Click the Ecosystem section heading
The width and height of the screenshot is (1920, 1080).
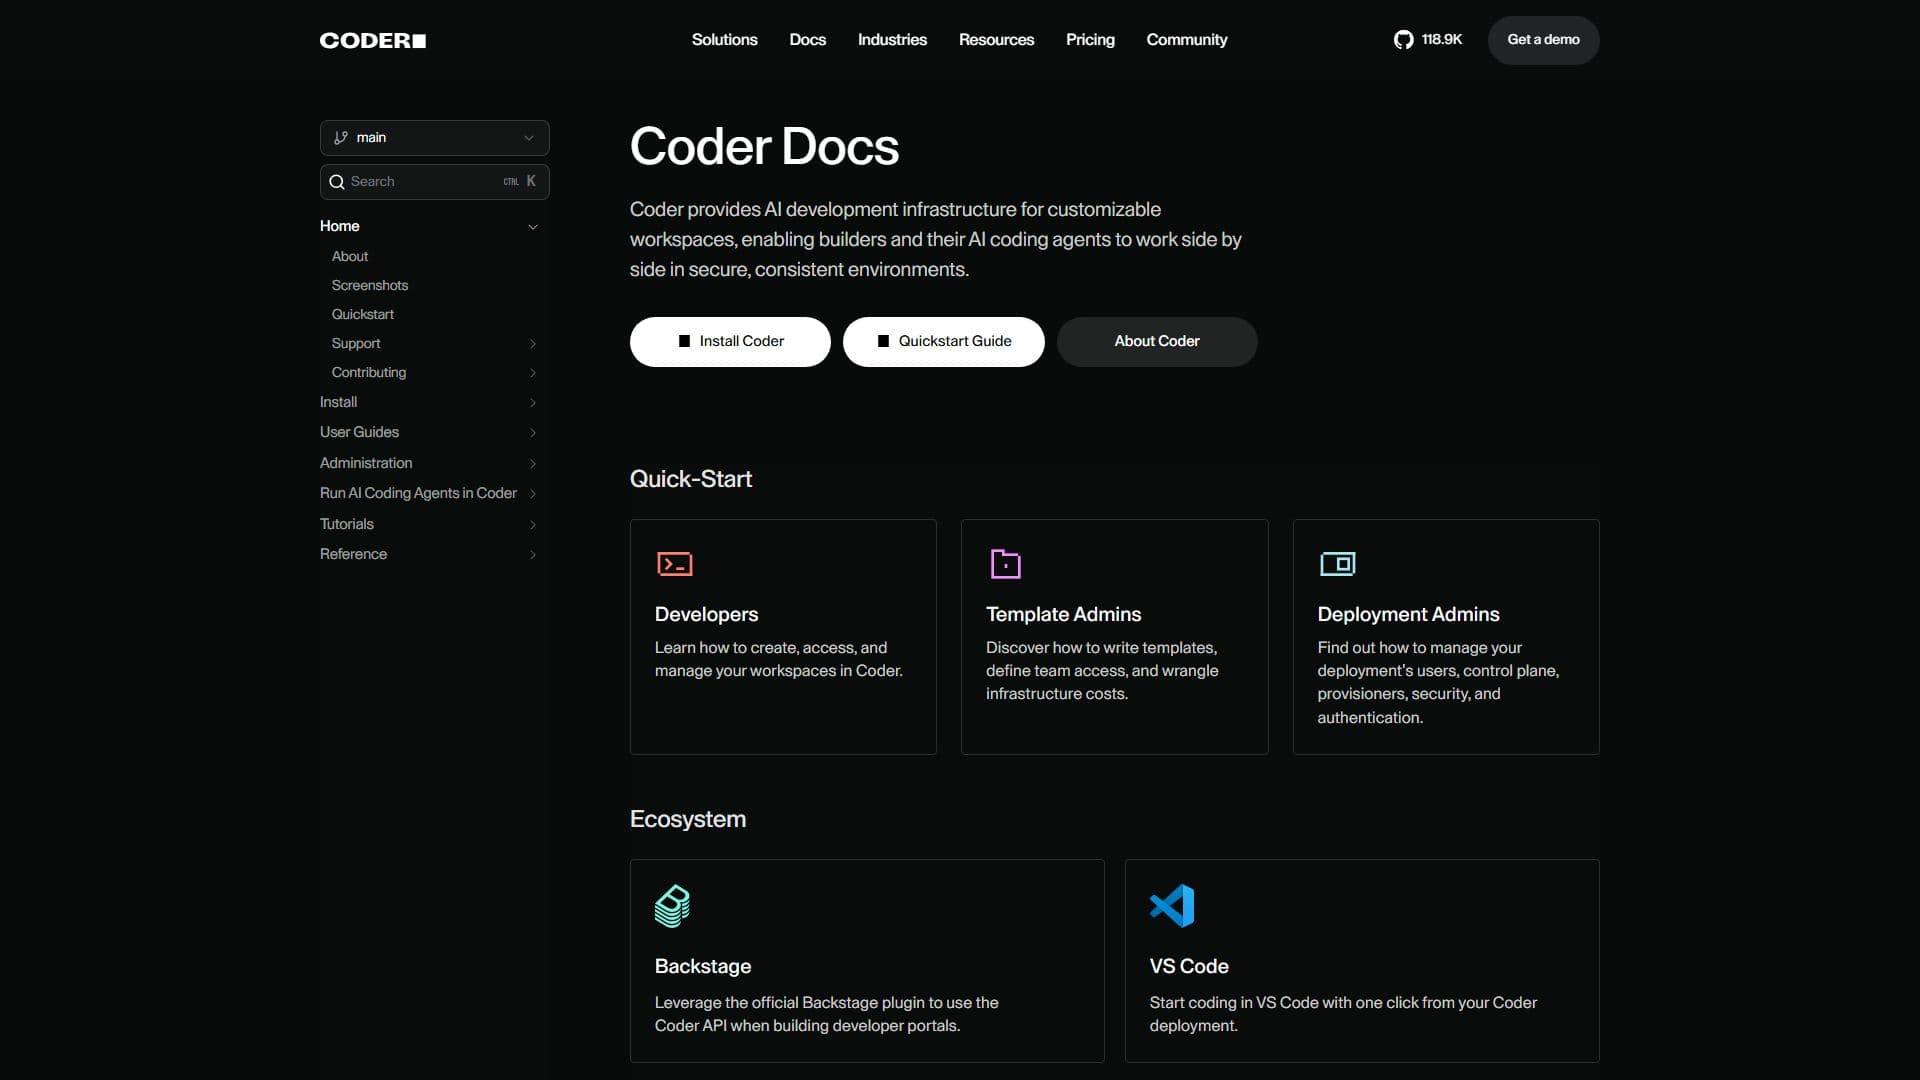tap(688, 819)
